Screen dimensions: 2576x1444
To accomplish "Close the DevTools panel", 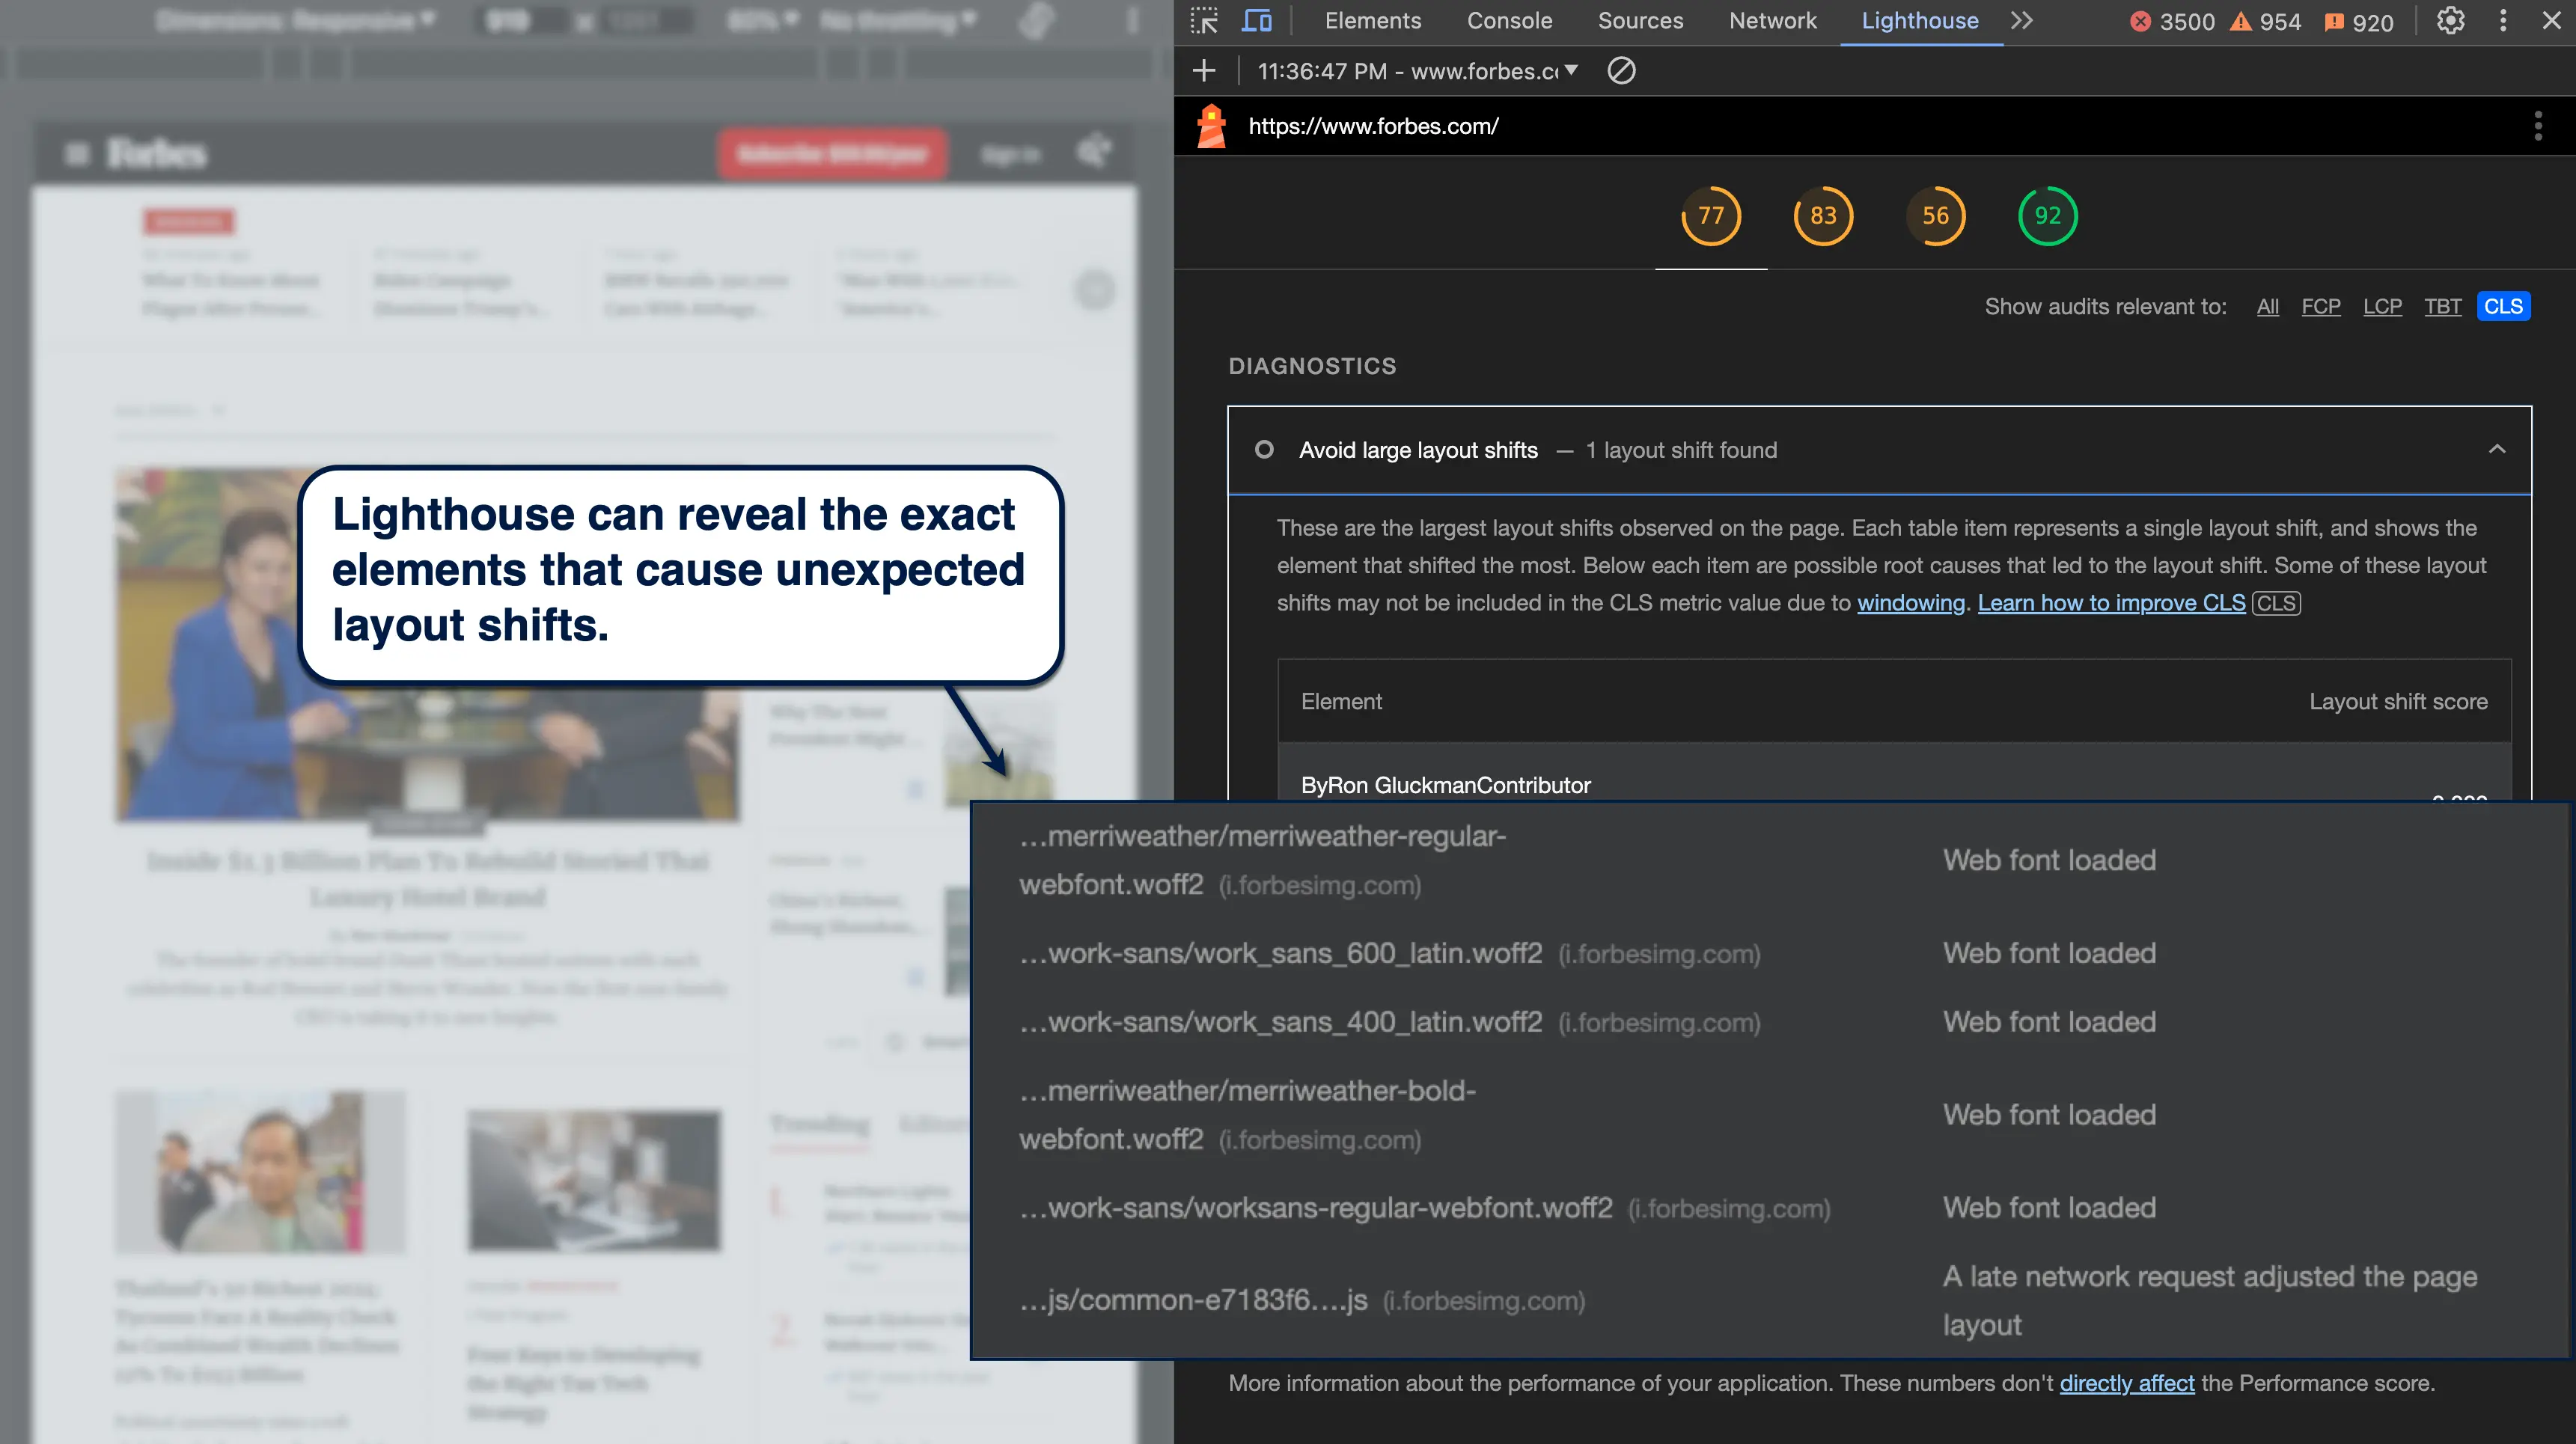I will [2551, 21].
